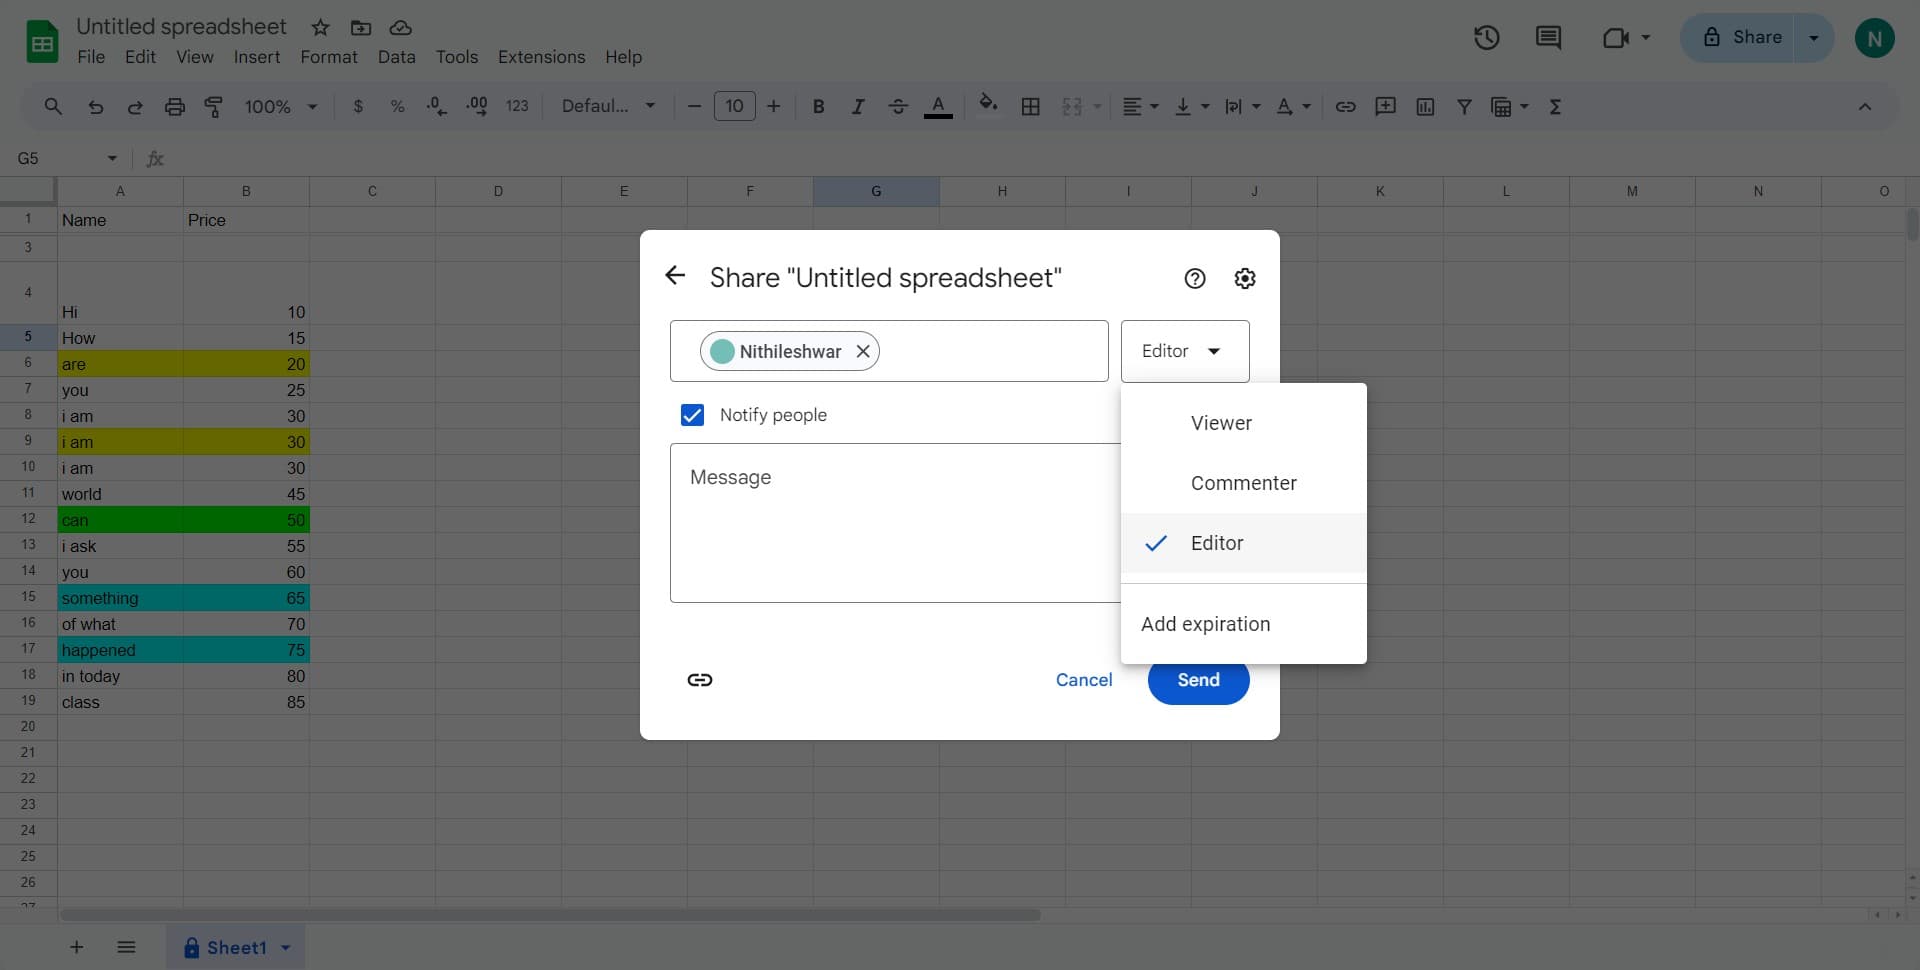
Task: Toggle italic formatting in toolbar
Action: (857, 107)
